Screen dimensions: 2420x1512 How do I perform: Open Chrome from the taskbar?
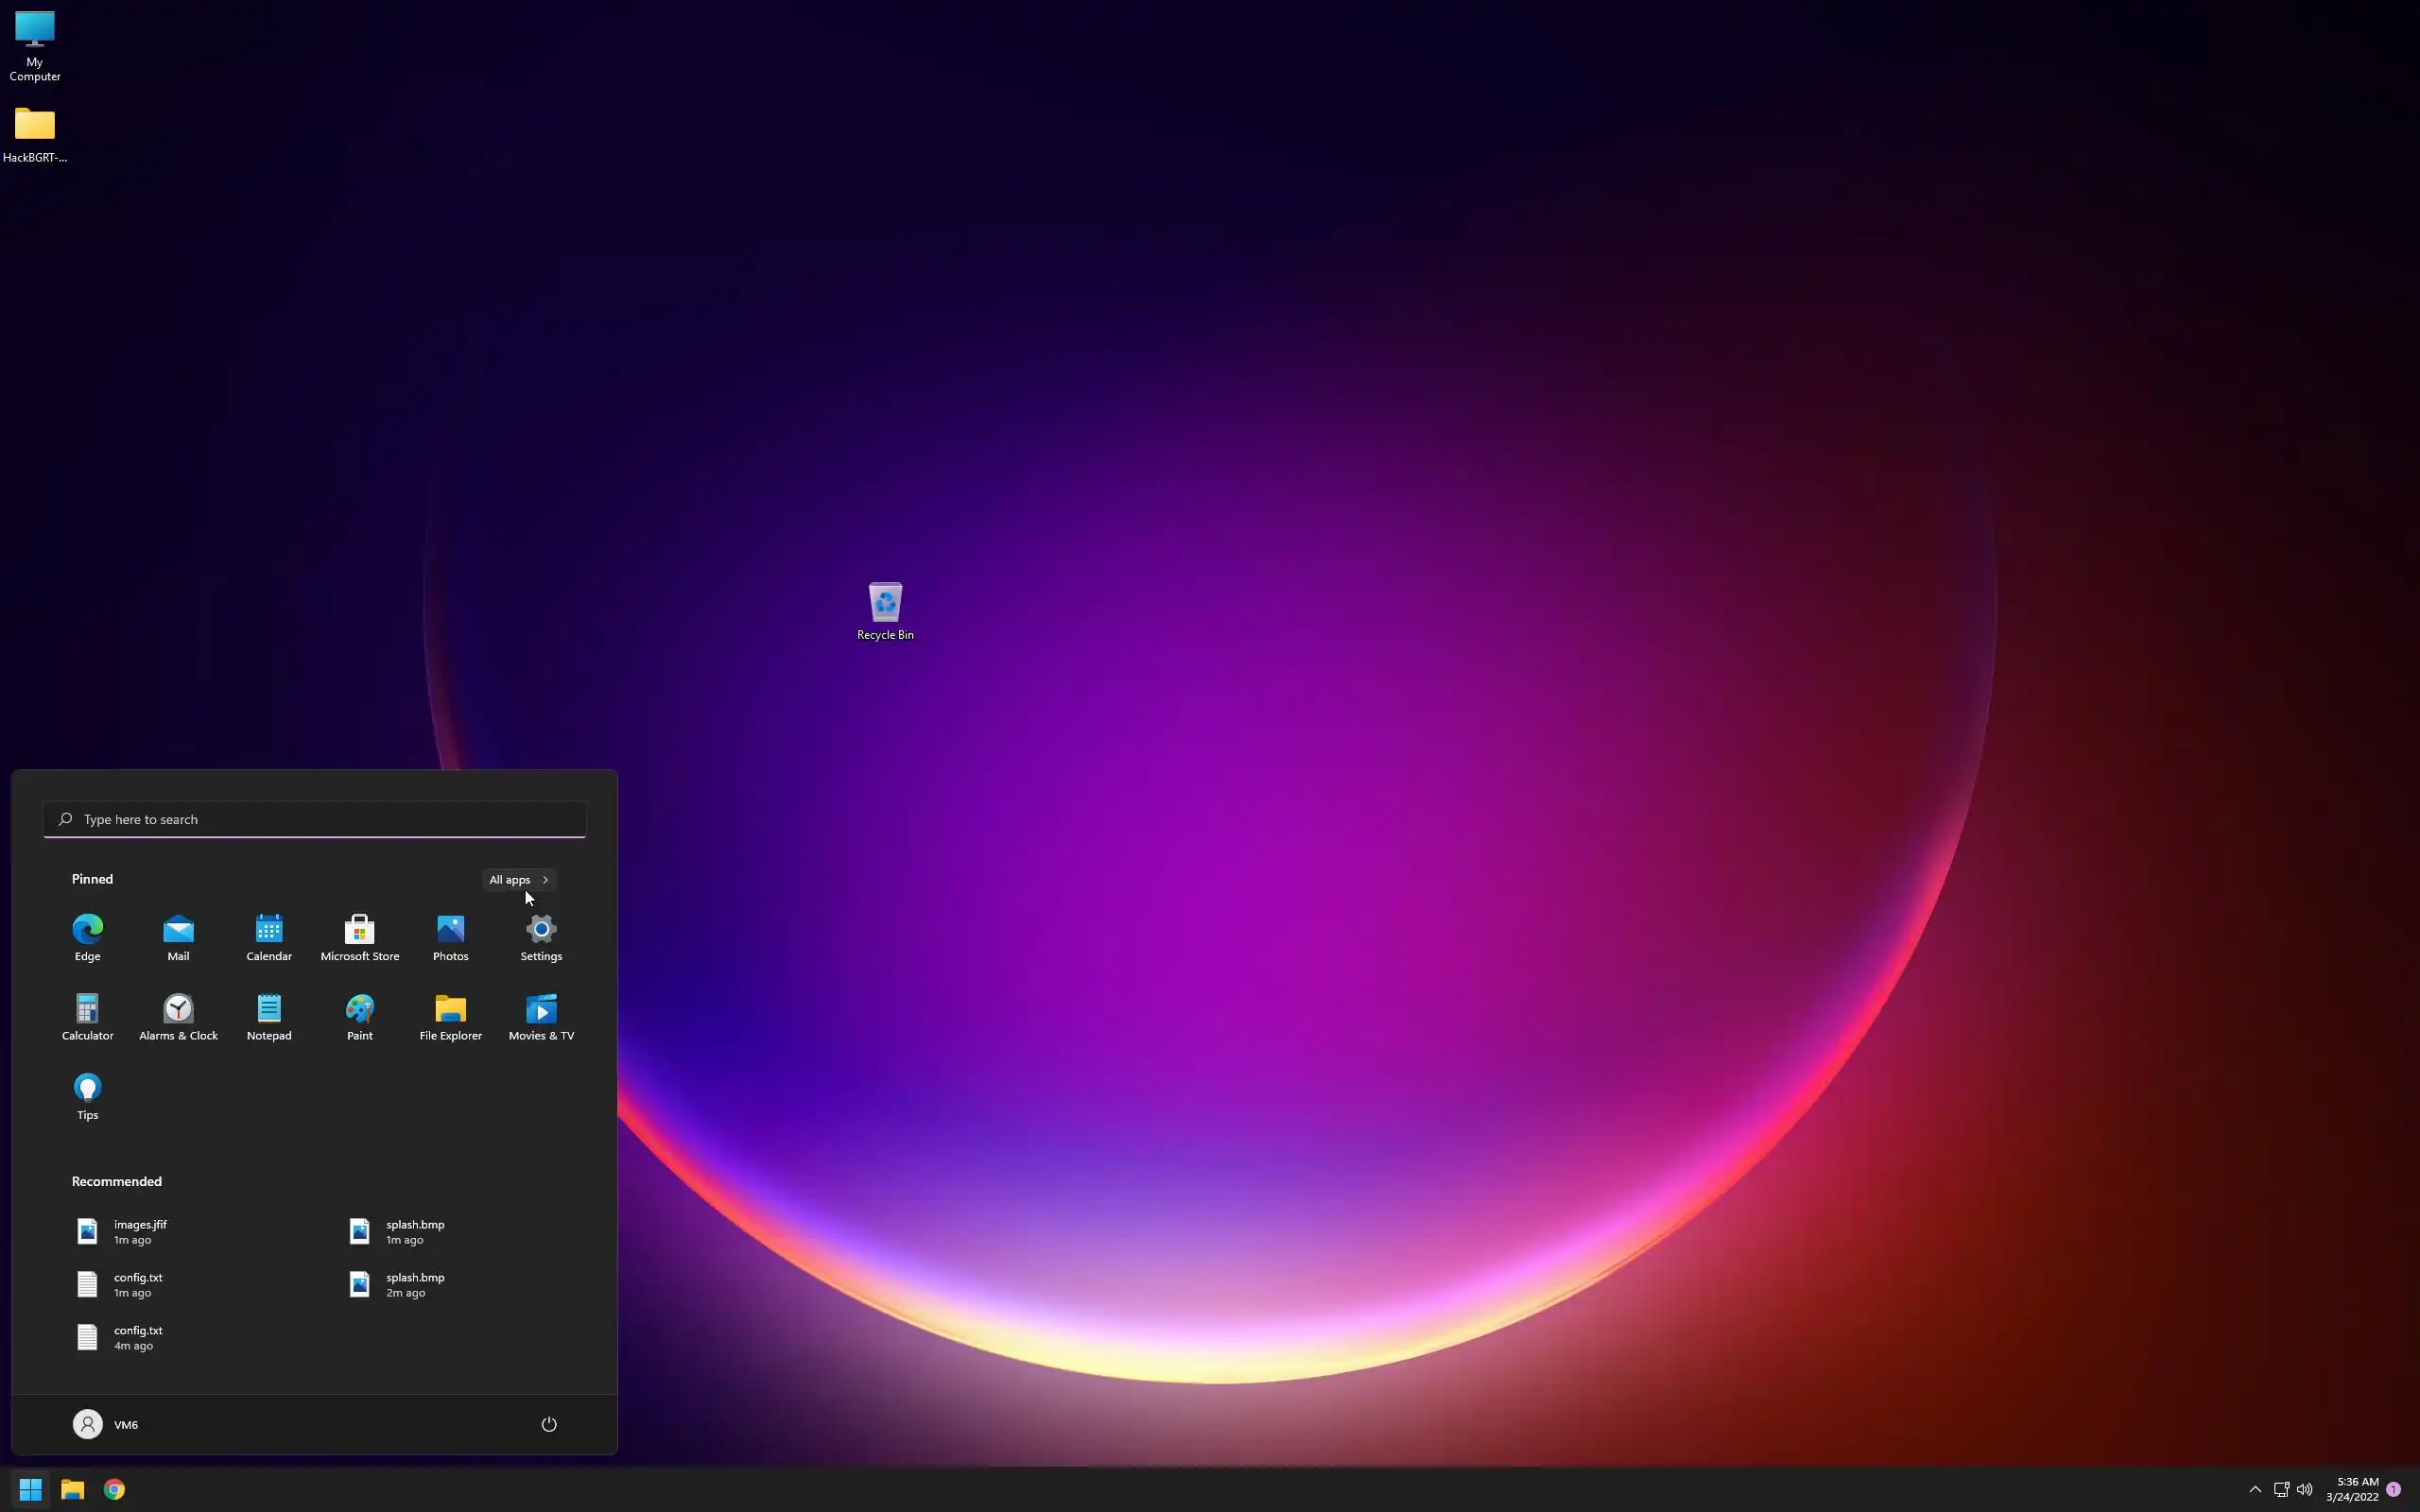(114, 1489)
